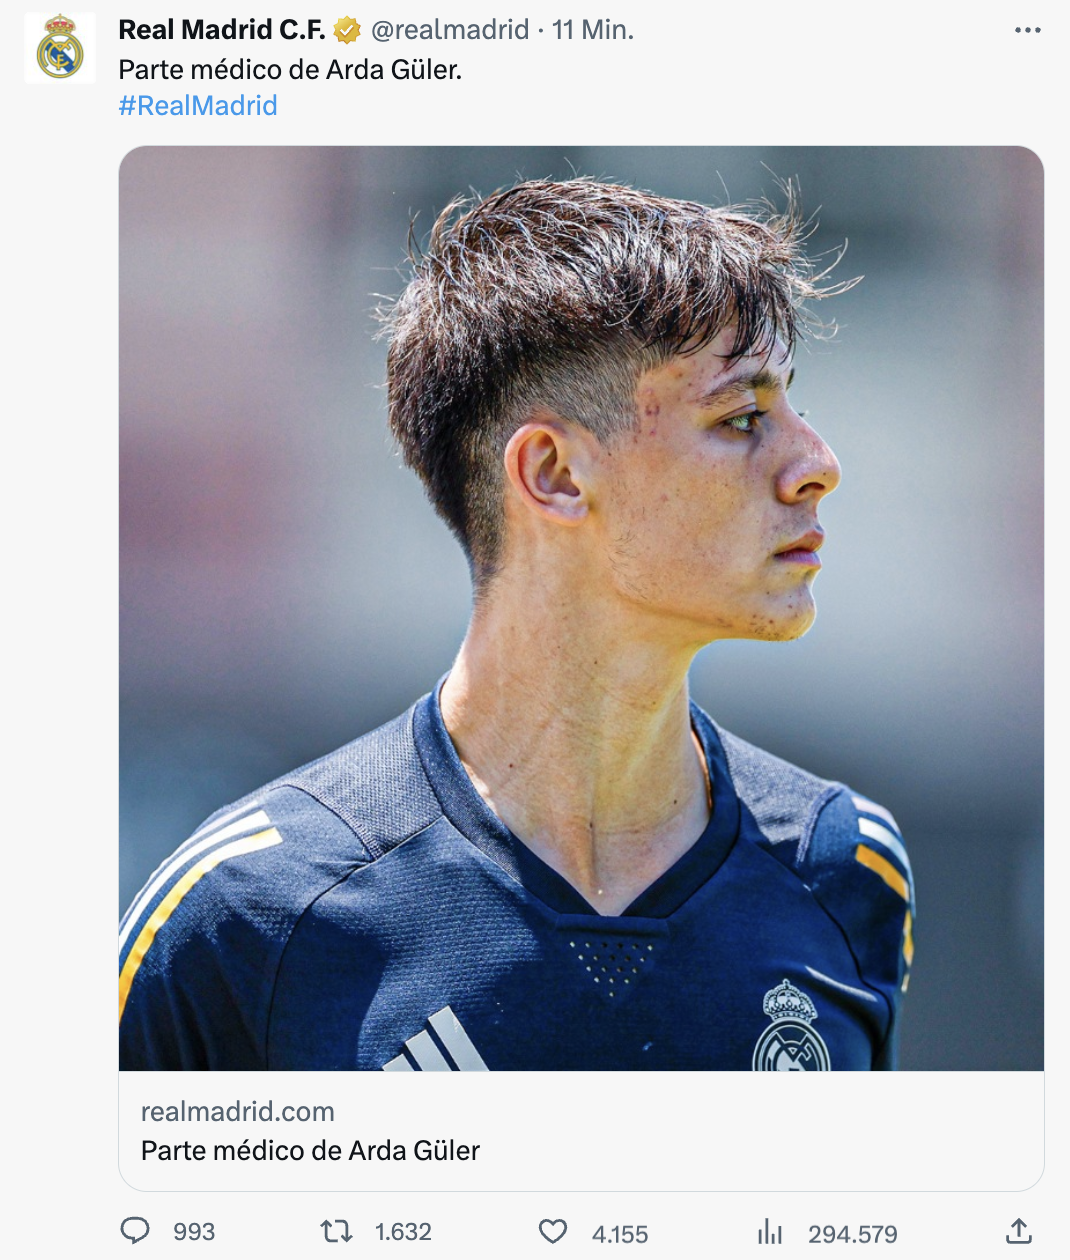
Task: Click the Real Madrid C.F. account name
Action: [221, 31]
